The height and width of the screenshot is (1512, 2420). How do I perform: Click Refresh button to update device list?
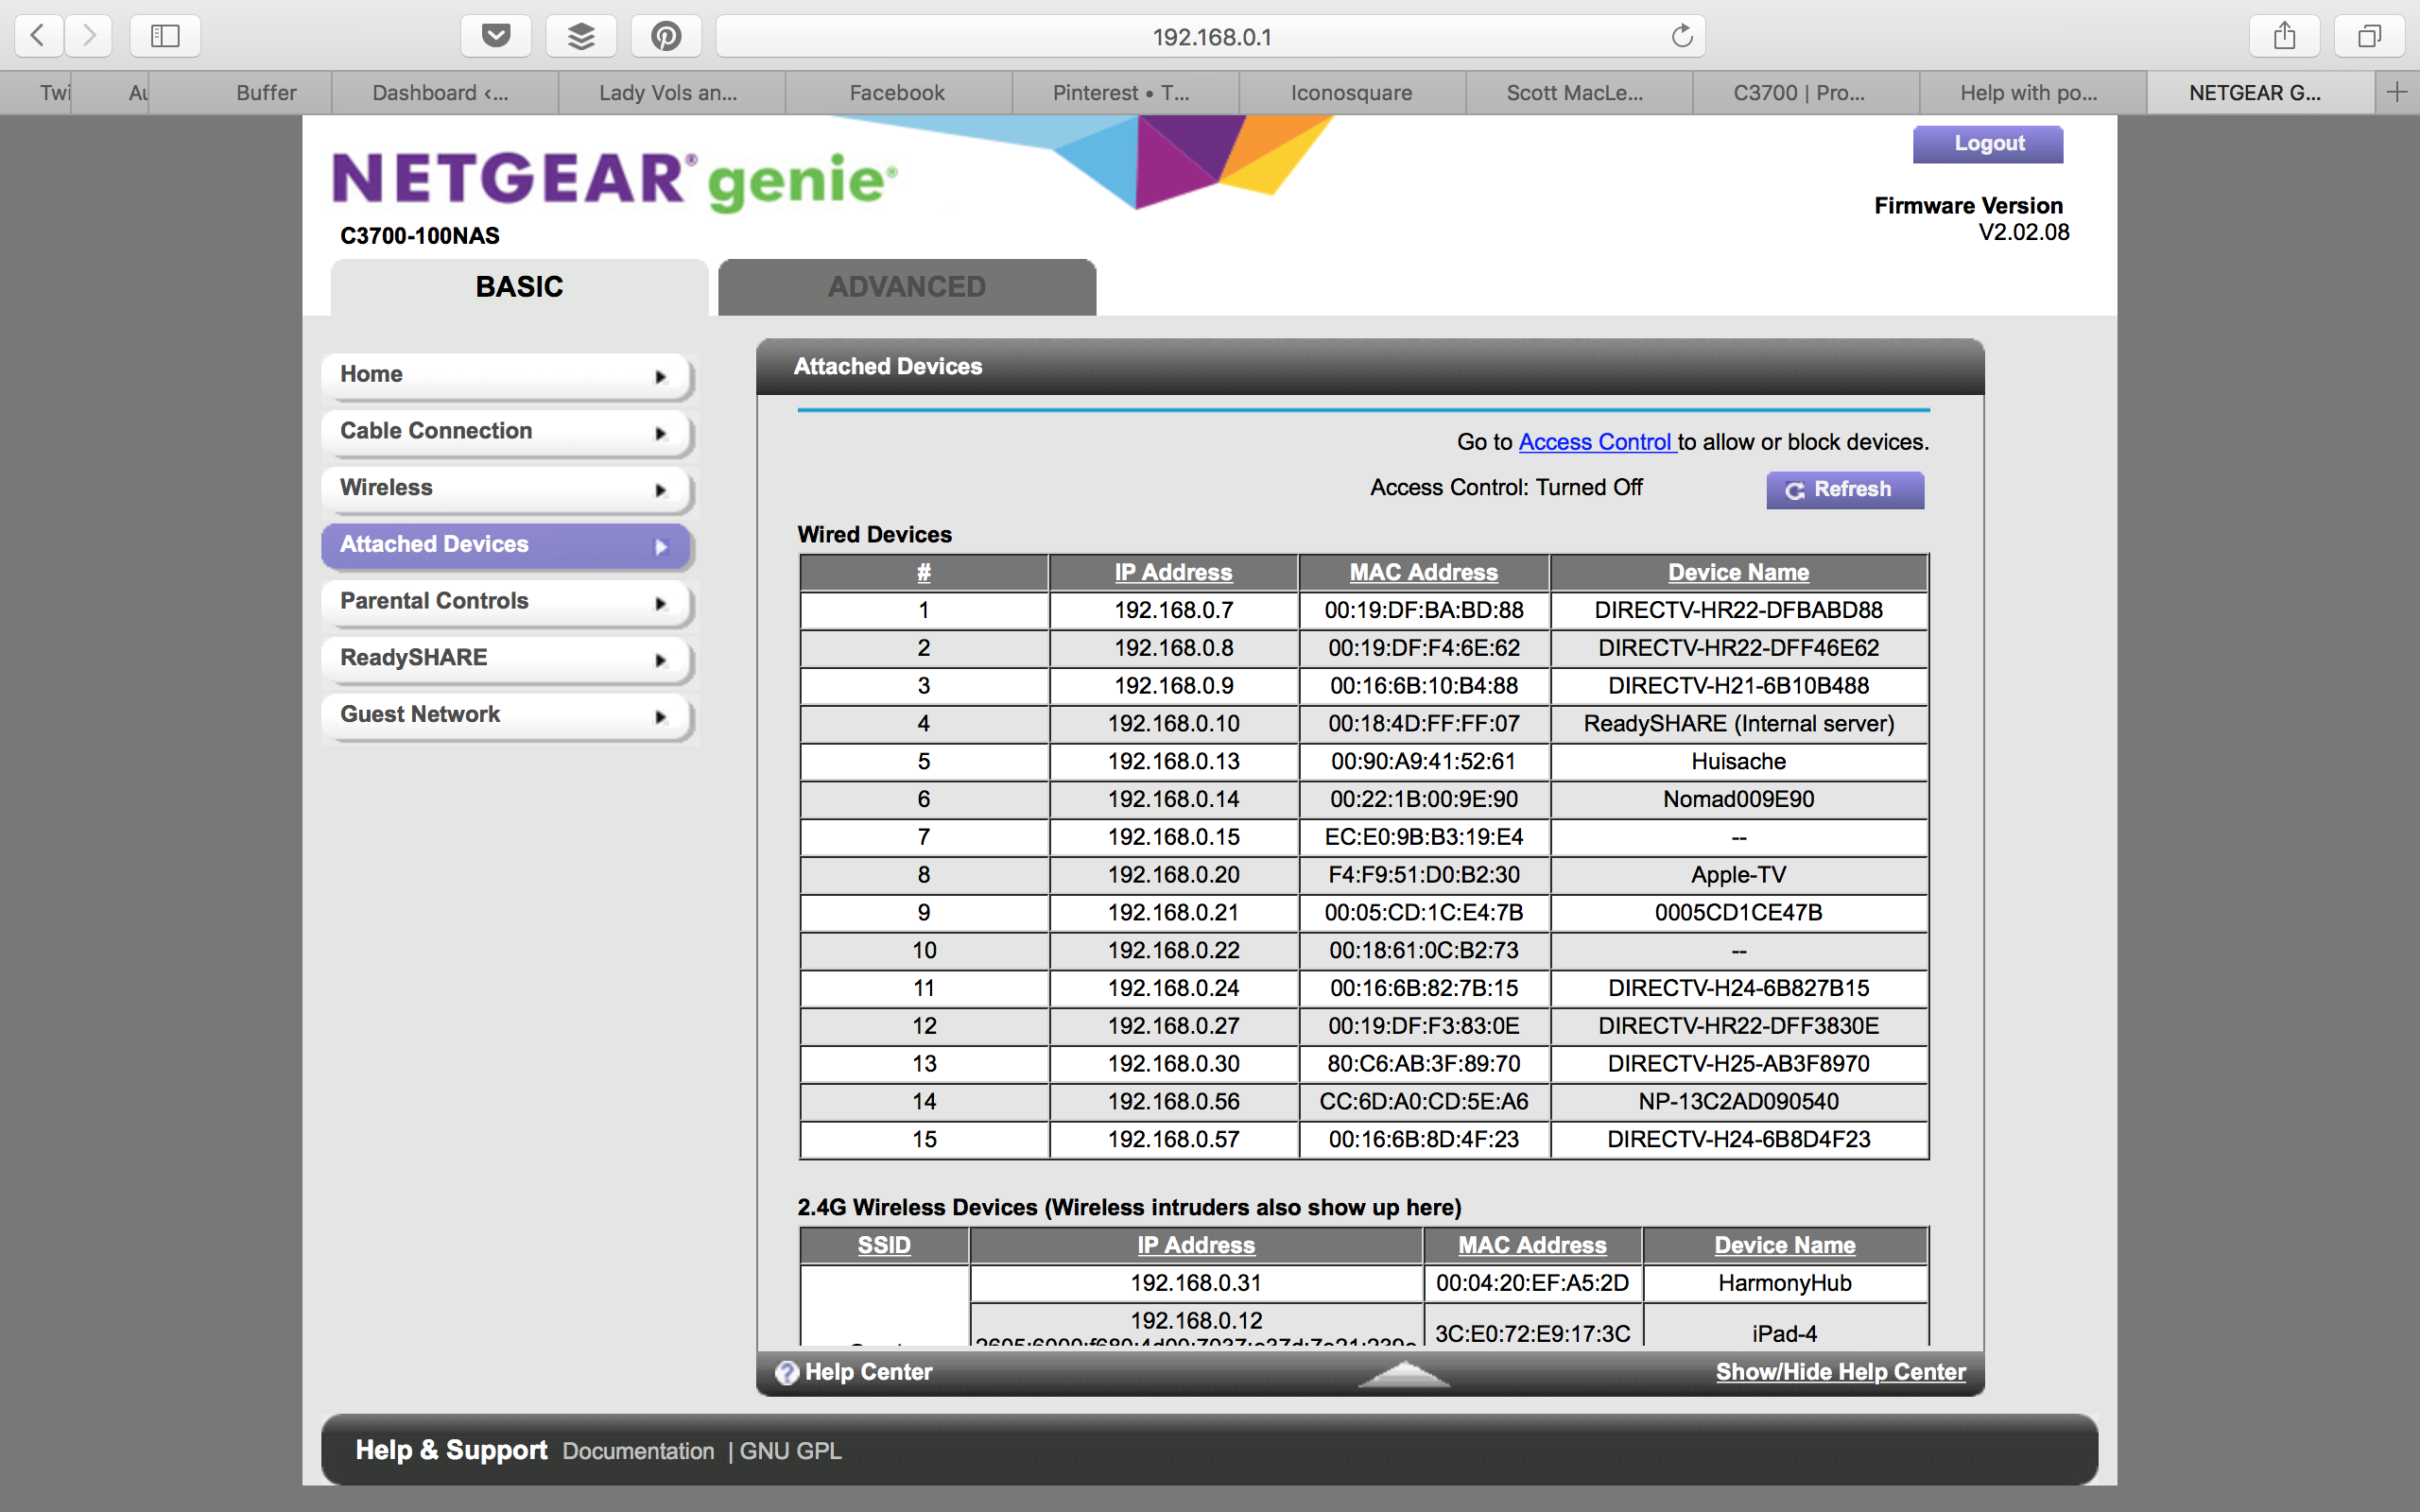(x=1843, y=490)
